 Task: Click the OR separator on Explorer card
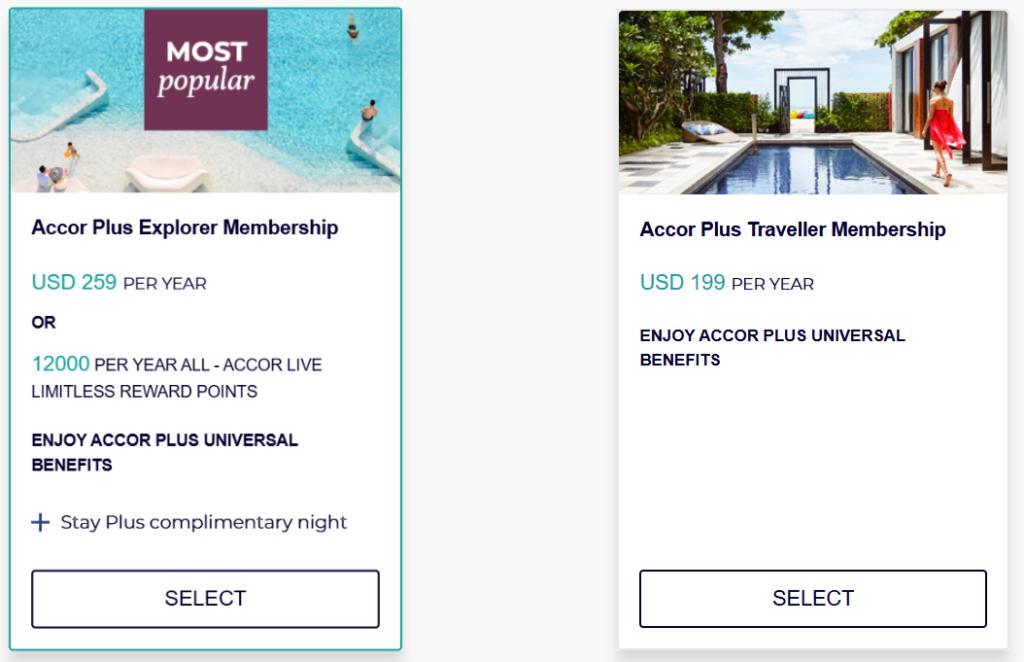coord(44,323)
